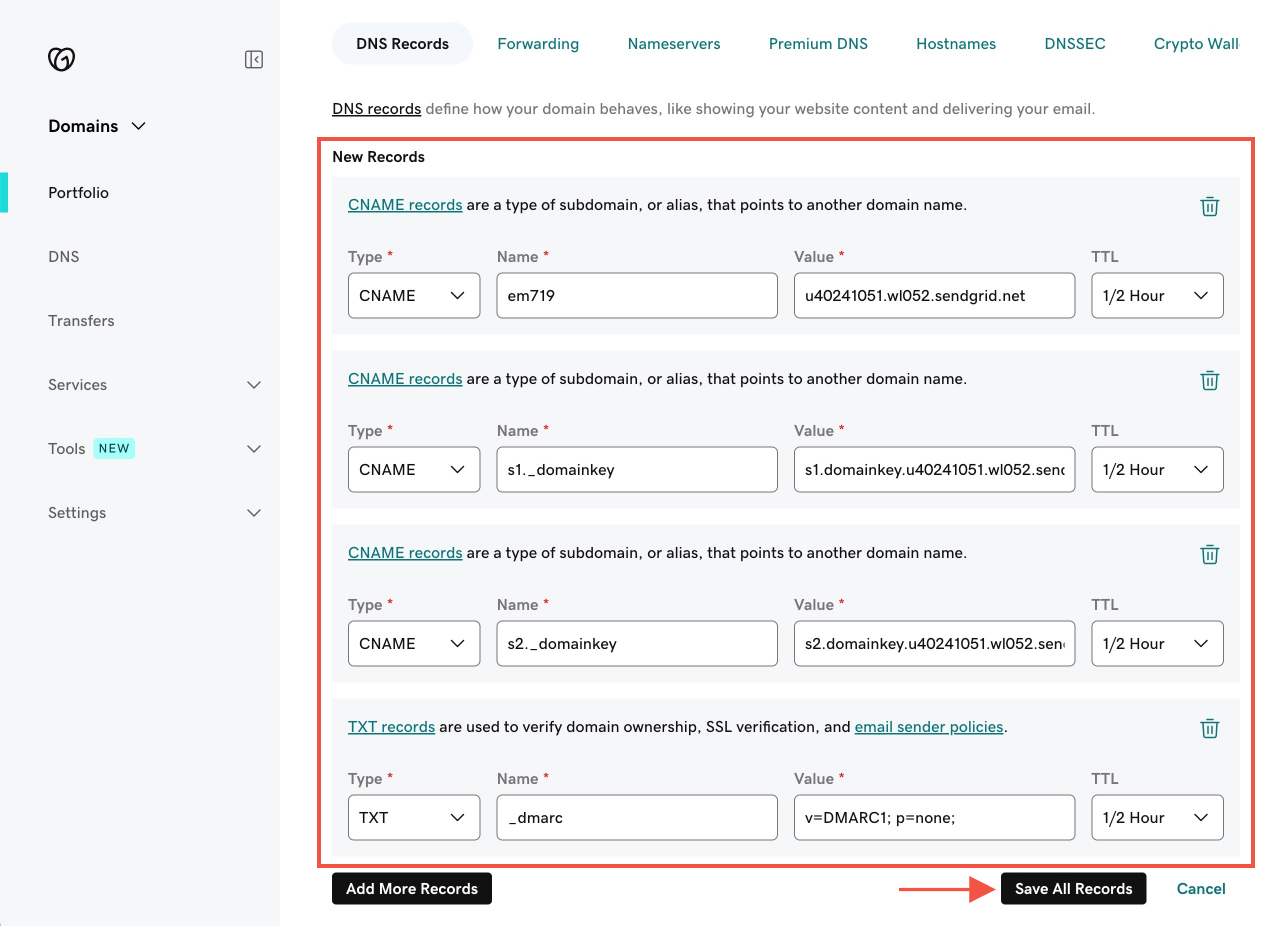The width and height of the screenshot is (1280, 926).
Task: Open the email sender policies link
Action: click(928, 727)
